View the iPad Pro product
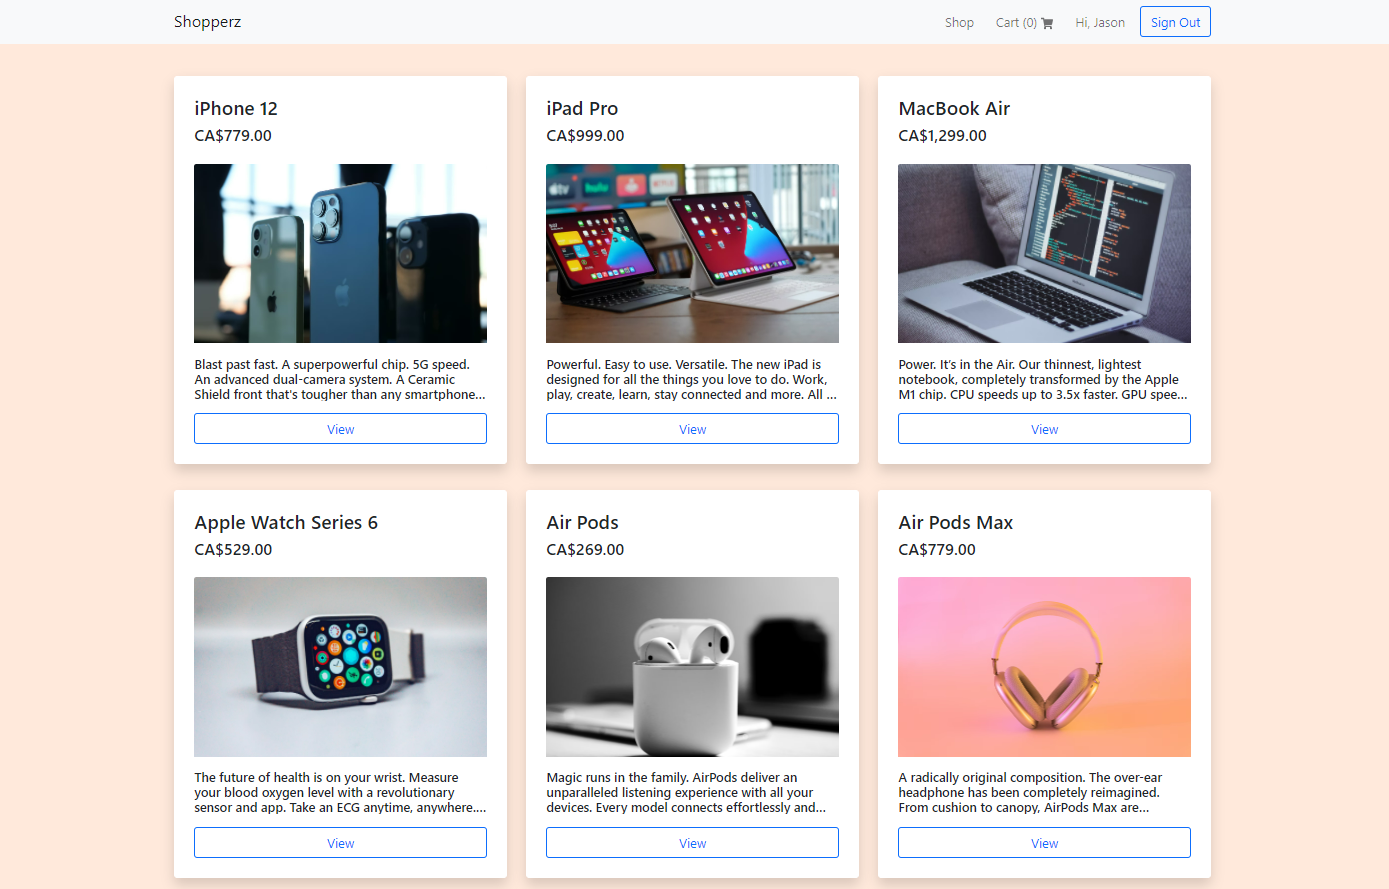Image resolution: width=1389 pixels, height=889 pixels. [x=692, y=429]
